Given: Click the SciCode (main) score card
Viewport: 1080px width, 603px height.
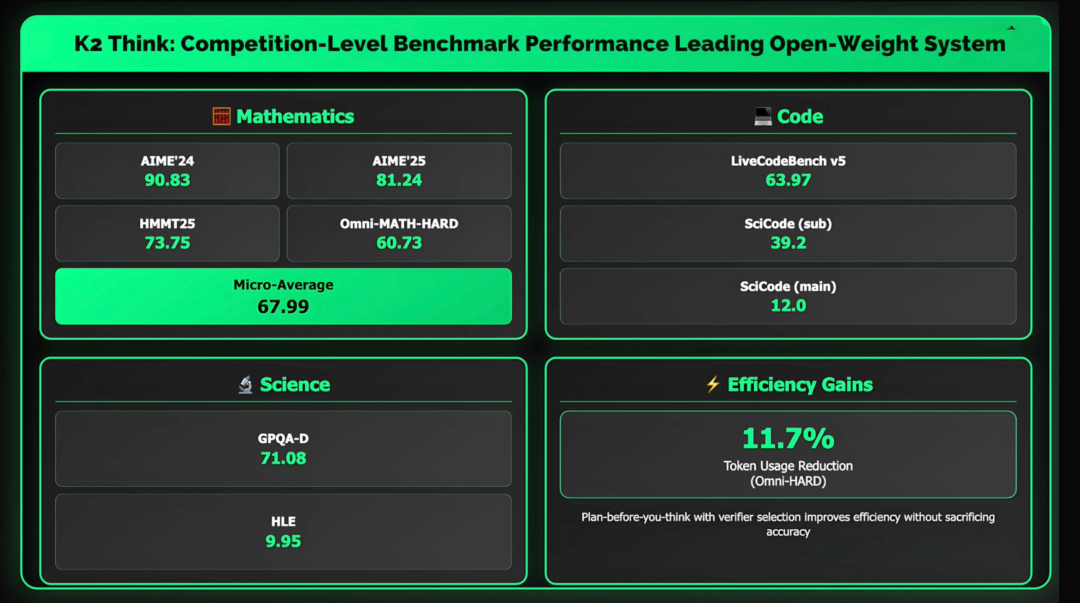Looking at the screenshot, I should tap(788, 296).
